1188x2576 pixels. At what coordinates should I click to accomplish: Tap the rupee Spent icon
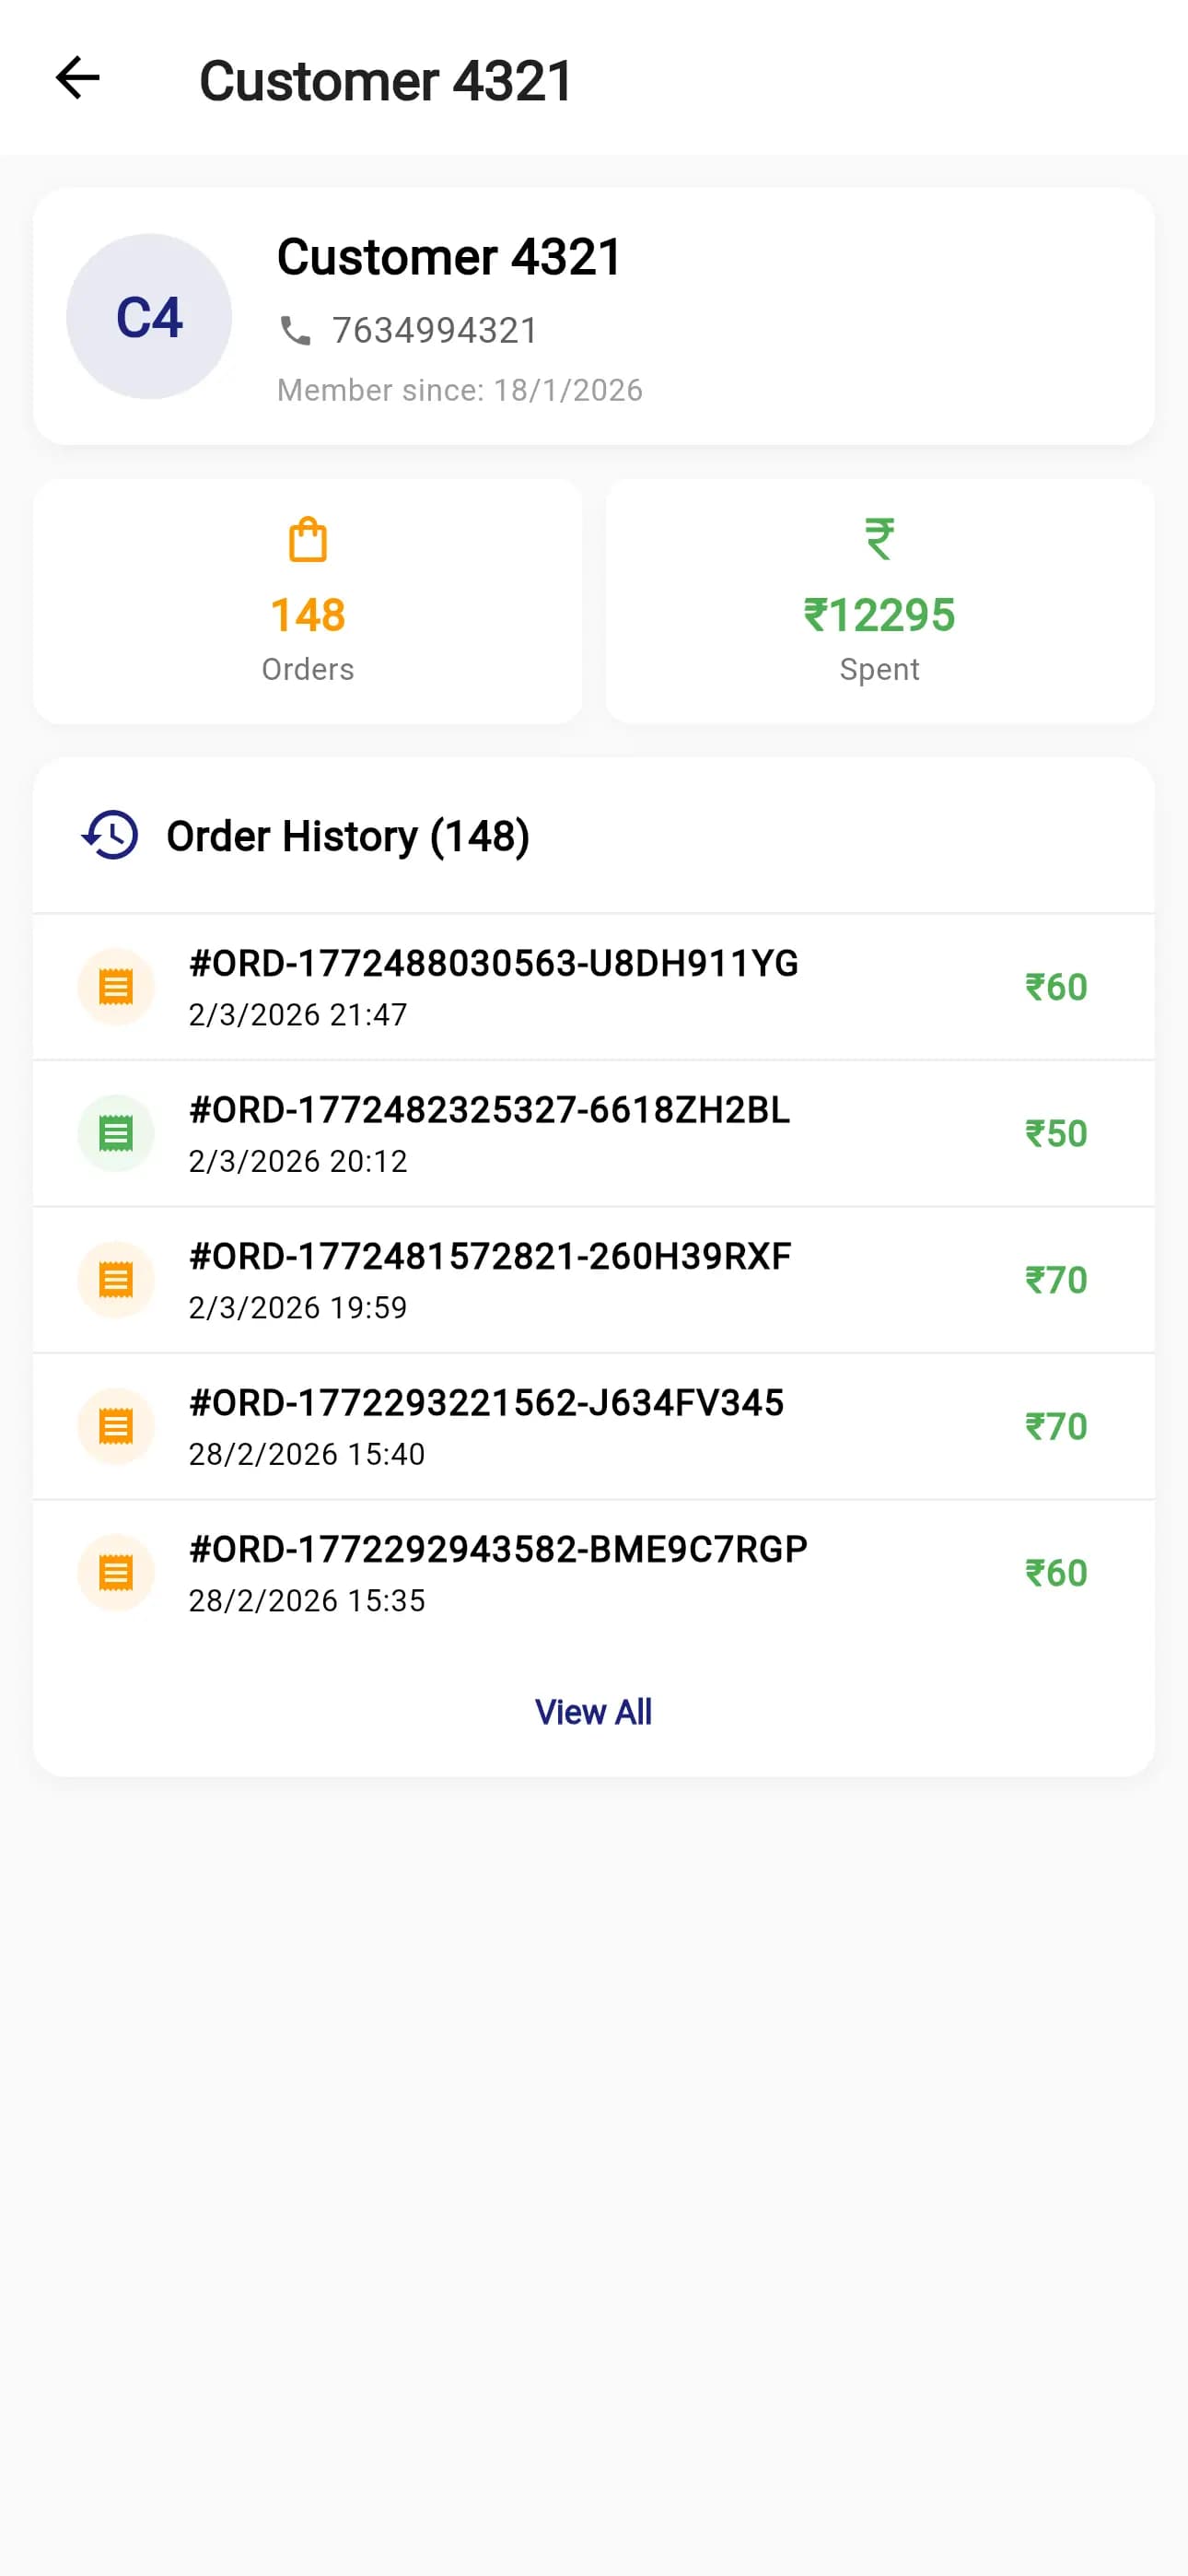[879, 539]
